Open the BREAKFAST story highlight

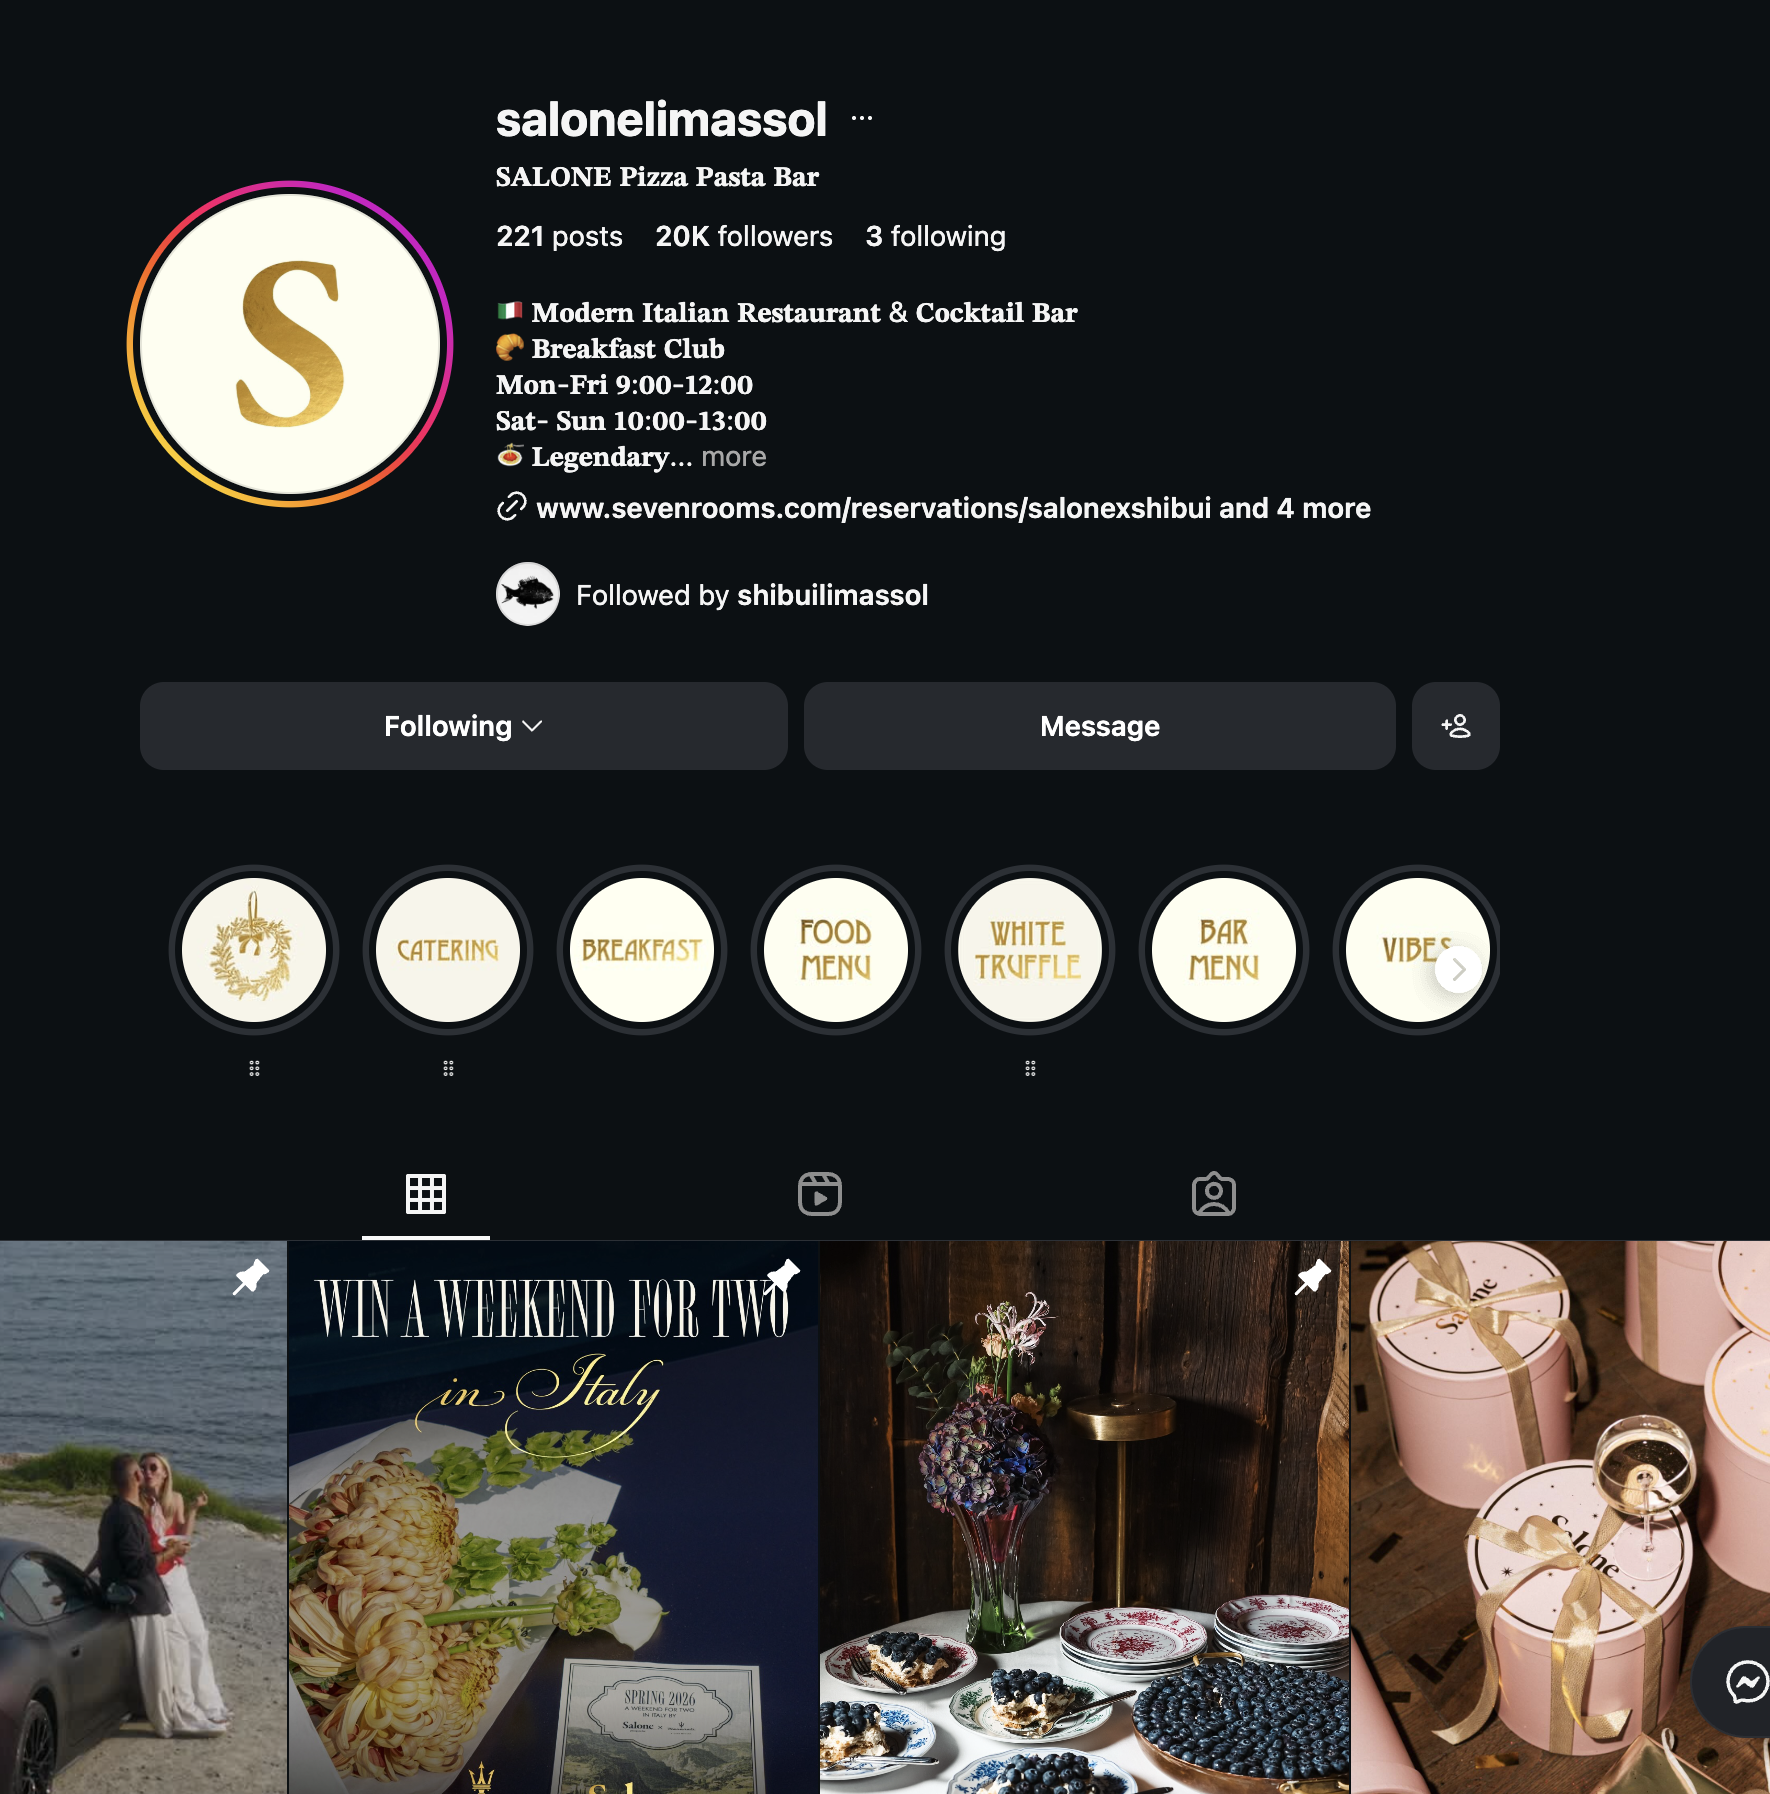coord(642,950)
